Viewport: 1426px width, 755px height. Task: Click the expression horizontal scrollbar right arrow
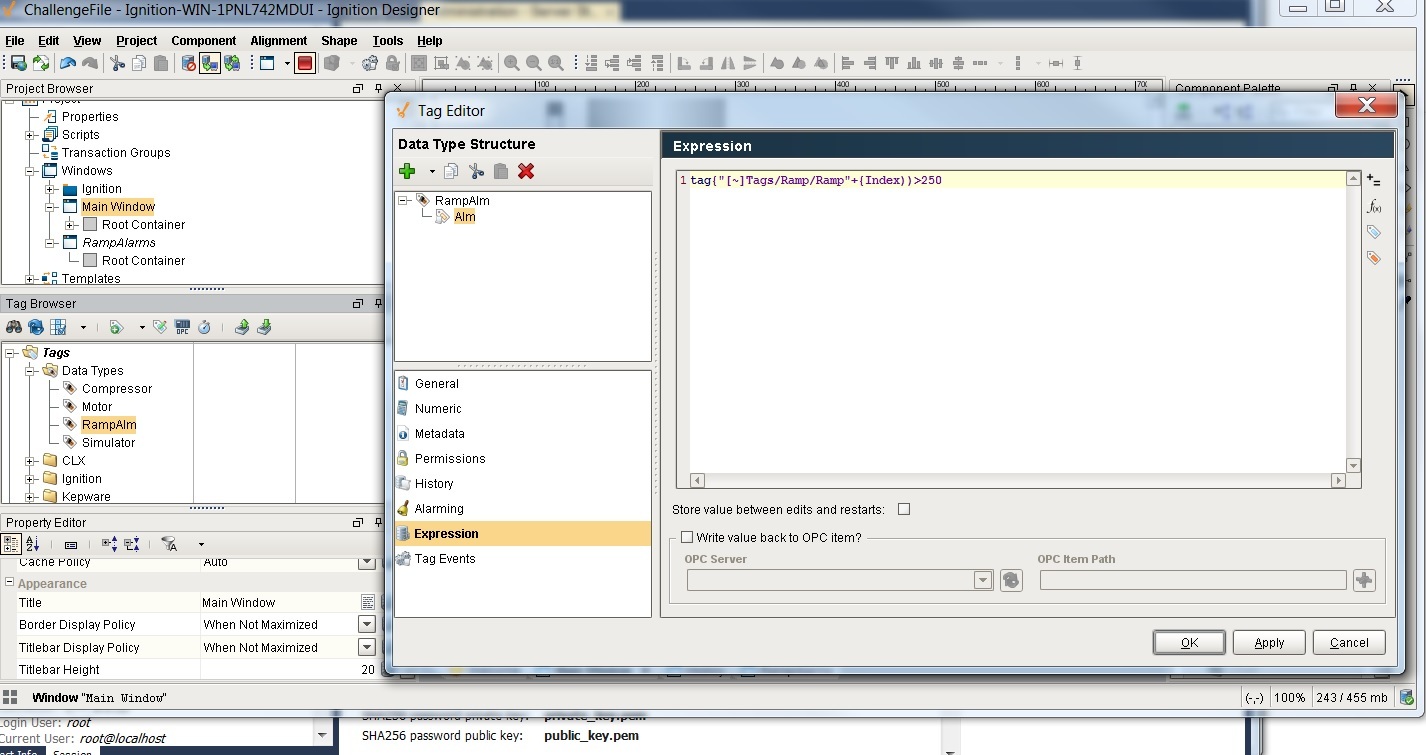(x=1337, y=480)
